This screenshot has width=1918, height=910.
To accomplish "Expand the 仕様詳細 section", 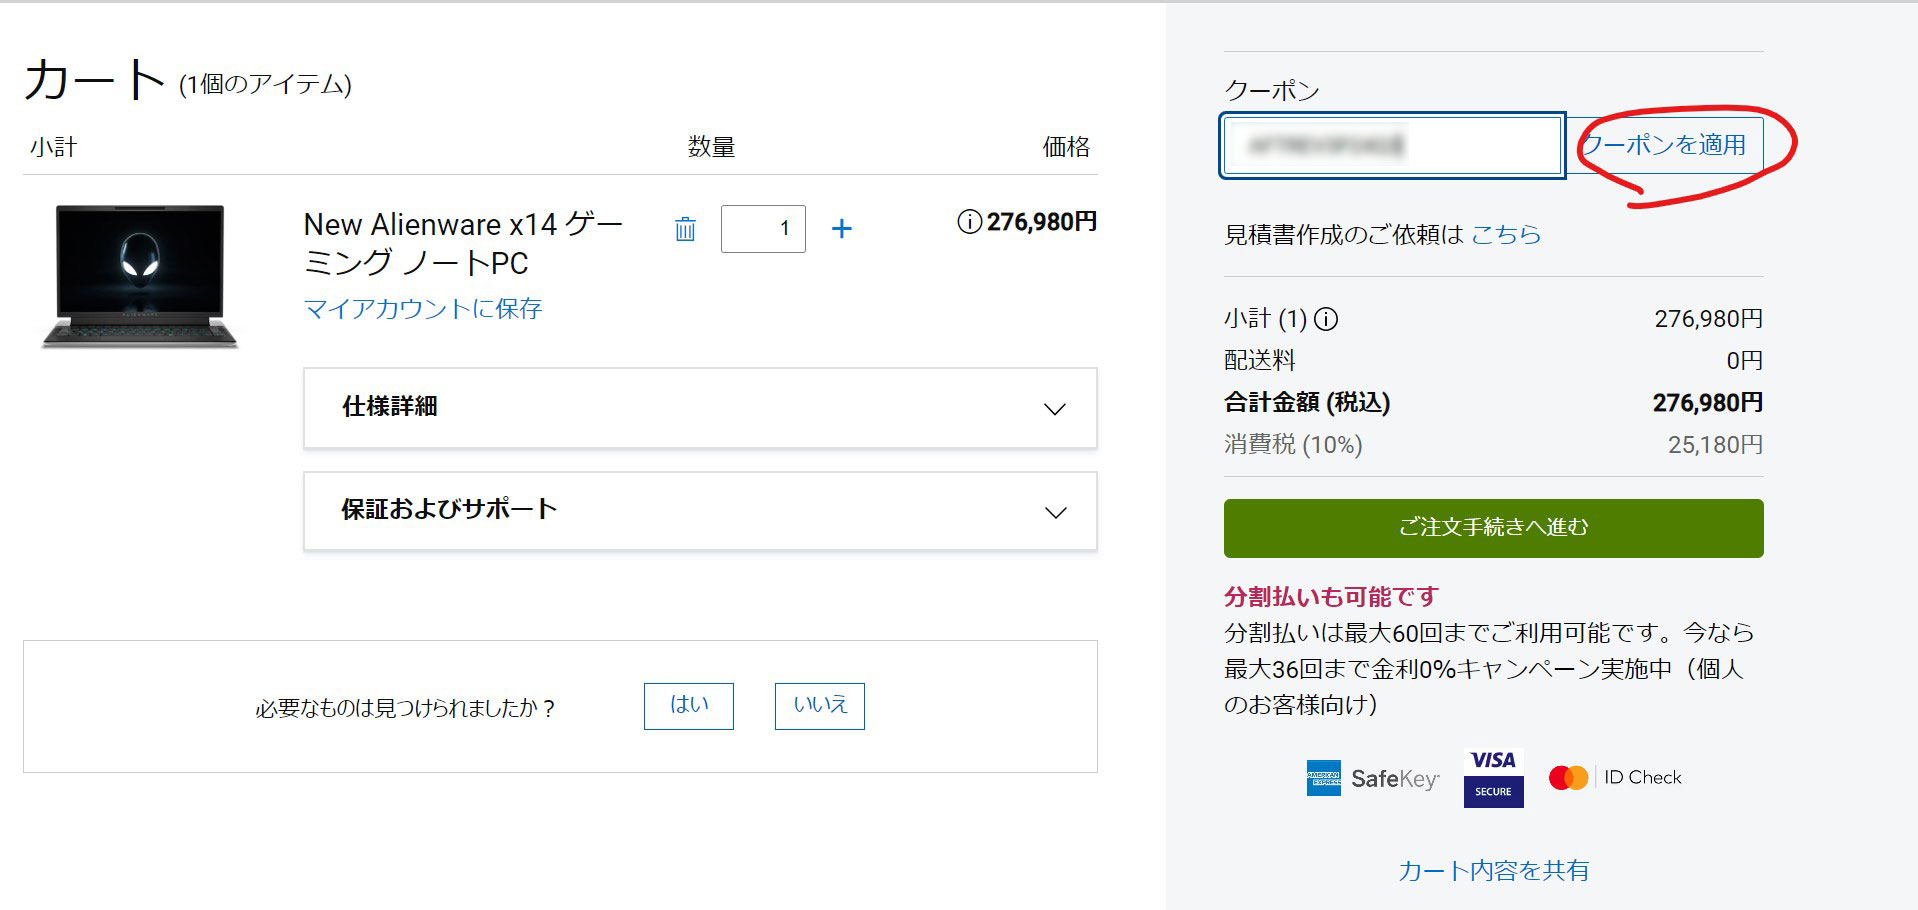I will (700, 408).
